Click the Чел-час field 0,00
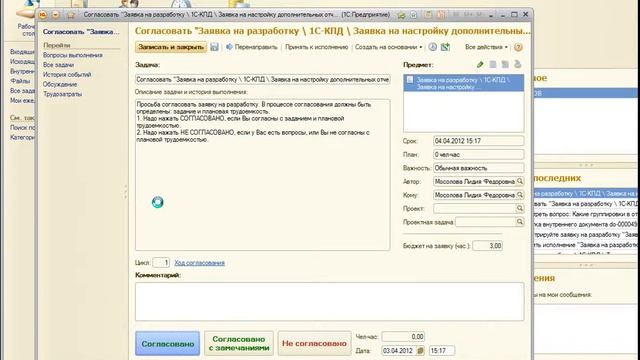Viewport: 640px width, 360px height. pos(403,337)
